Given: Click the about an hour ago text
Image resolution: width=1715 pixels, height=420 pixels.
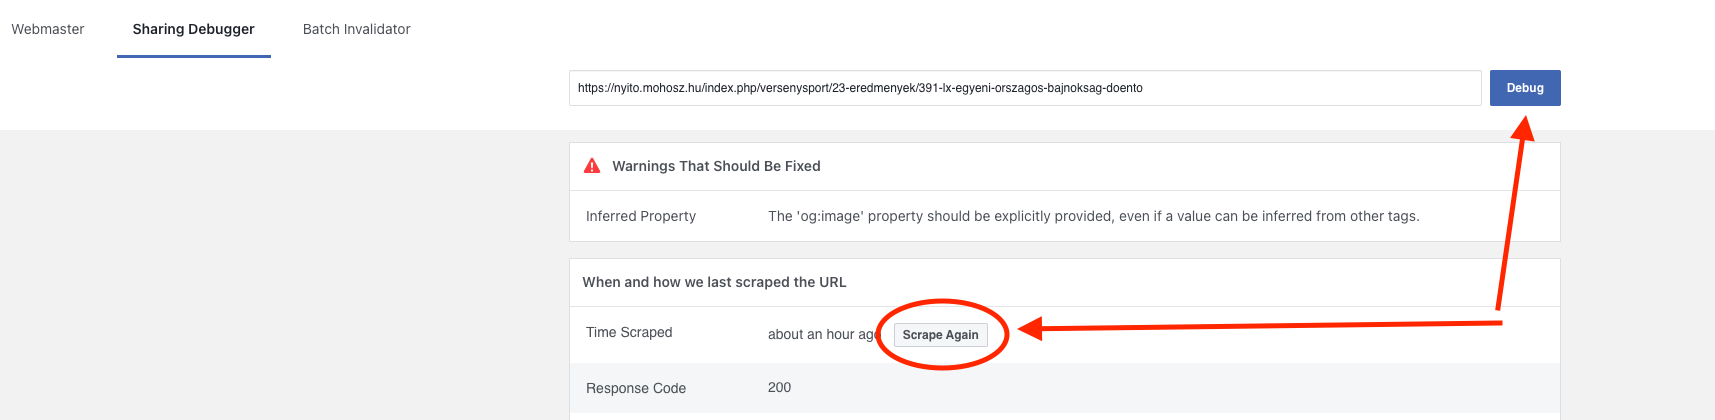Looking at the screenshot, I should coord(820,334).
